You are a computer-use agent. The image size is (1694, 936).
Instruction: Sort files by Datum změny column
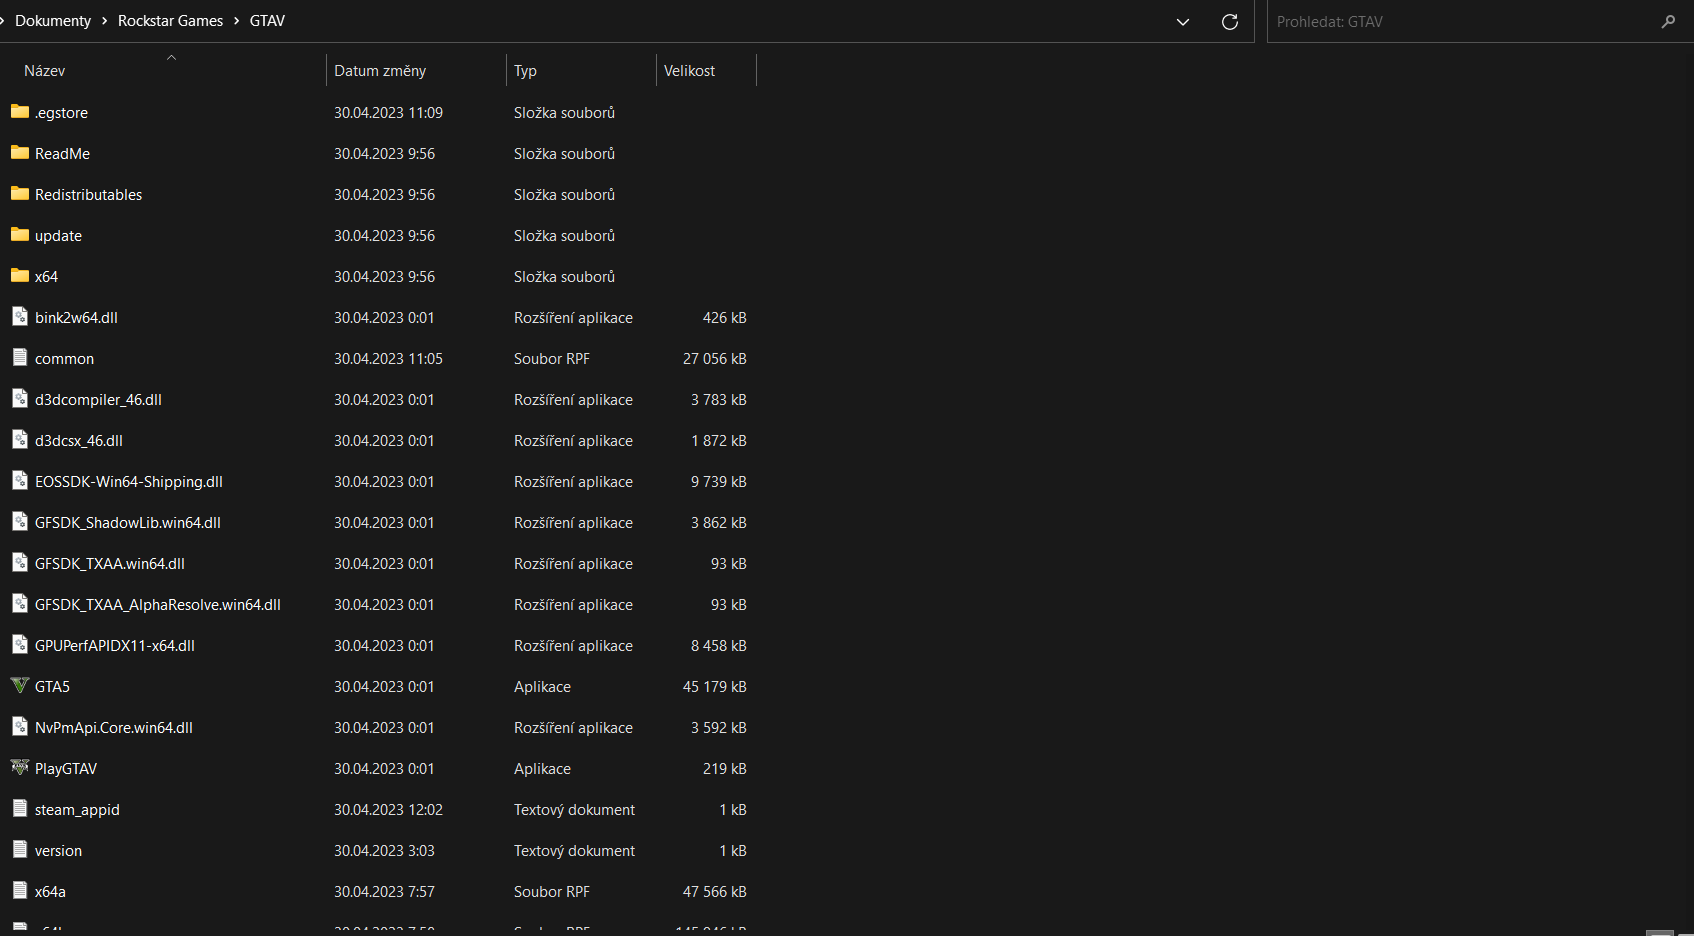click(x=380, y=71)
